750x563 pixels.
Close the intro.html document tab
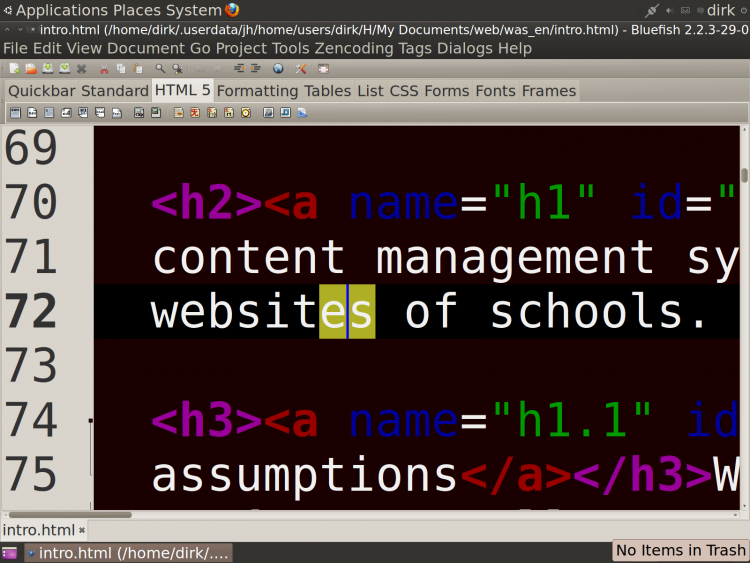pyautogui.click(x=82, y=530)
